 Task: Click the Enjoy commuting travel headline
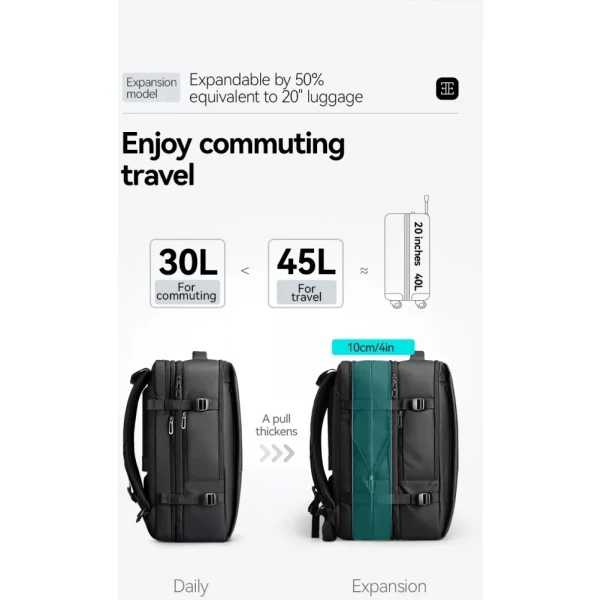[233, 158]
